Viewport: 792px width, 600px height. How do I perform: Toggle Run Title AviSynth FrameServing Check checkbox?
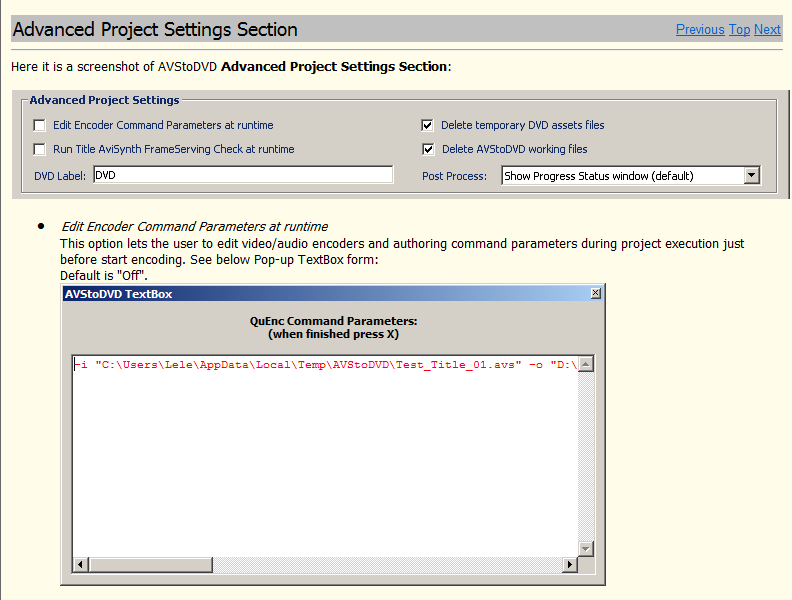(39, 149)
